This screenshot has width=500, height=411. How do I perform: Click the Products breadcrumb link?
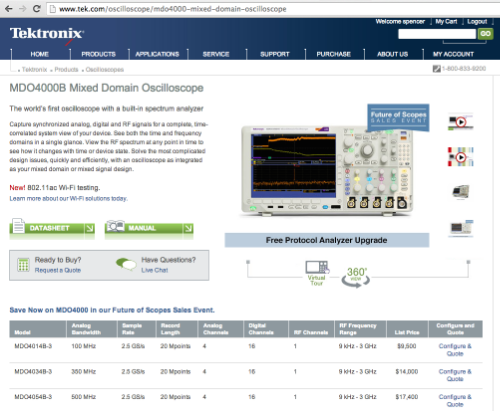(66, 70)
